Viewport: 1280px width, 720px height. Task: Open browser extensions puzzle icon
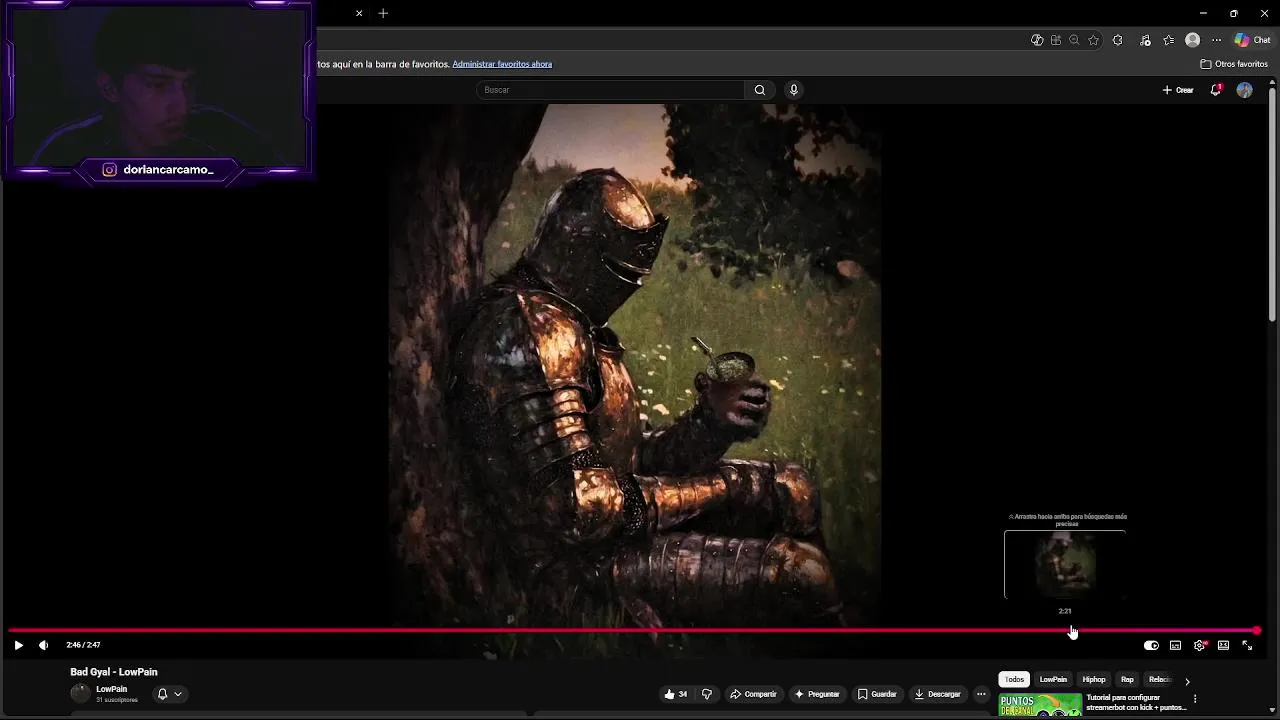point(1118,40)
